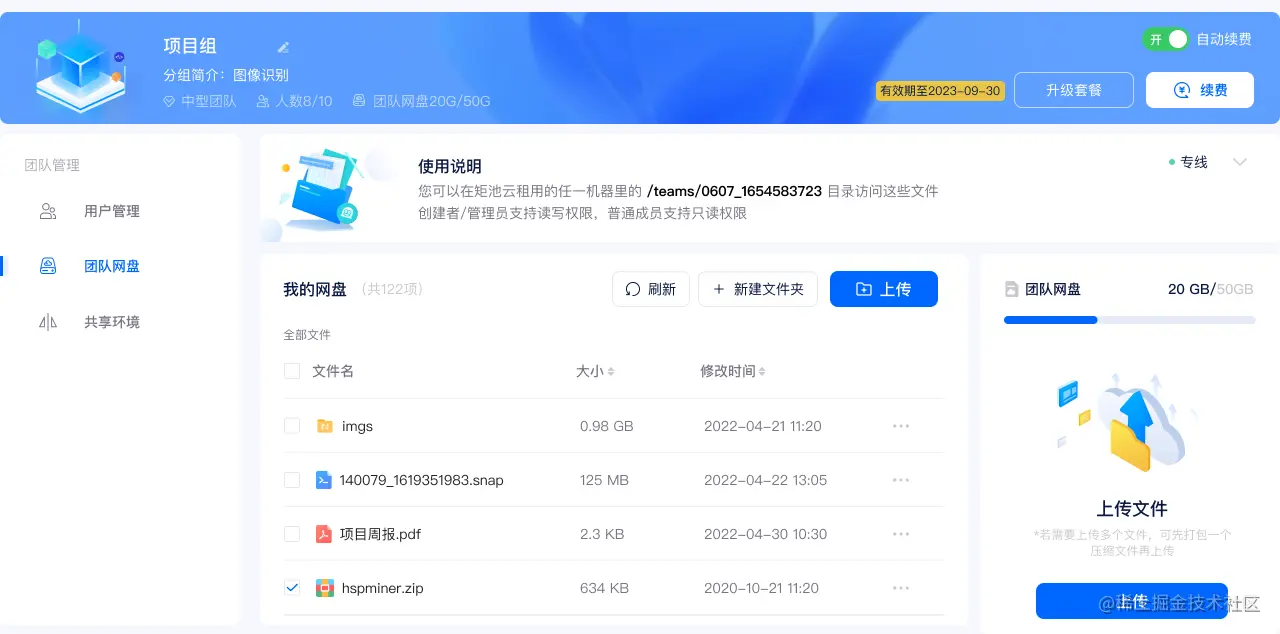Click the imgs folder icon
This screenshot has height=634, width=1280.
coord(325,426)
